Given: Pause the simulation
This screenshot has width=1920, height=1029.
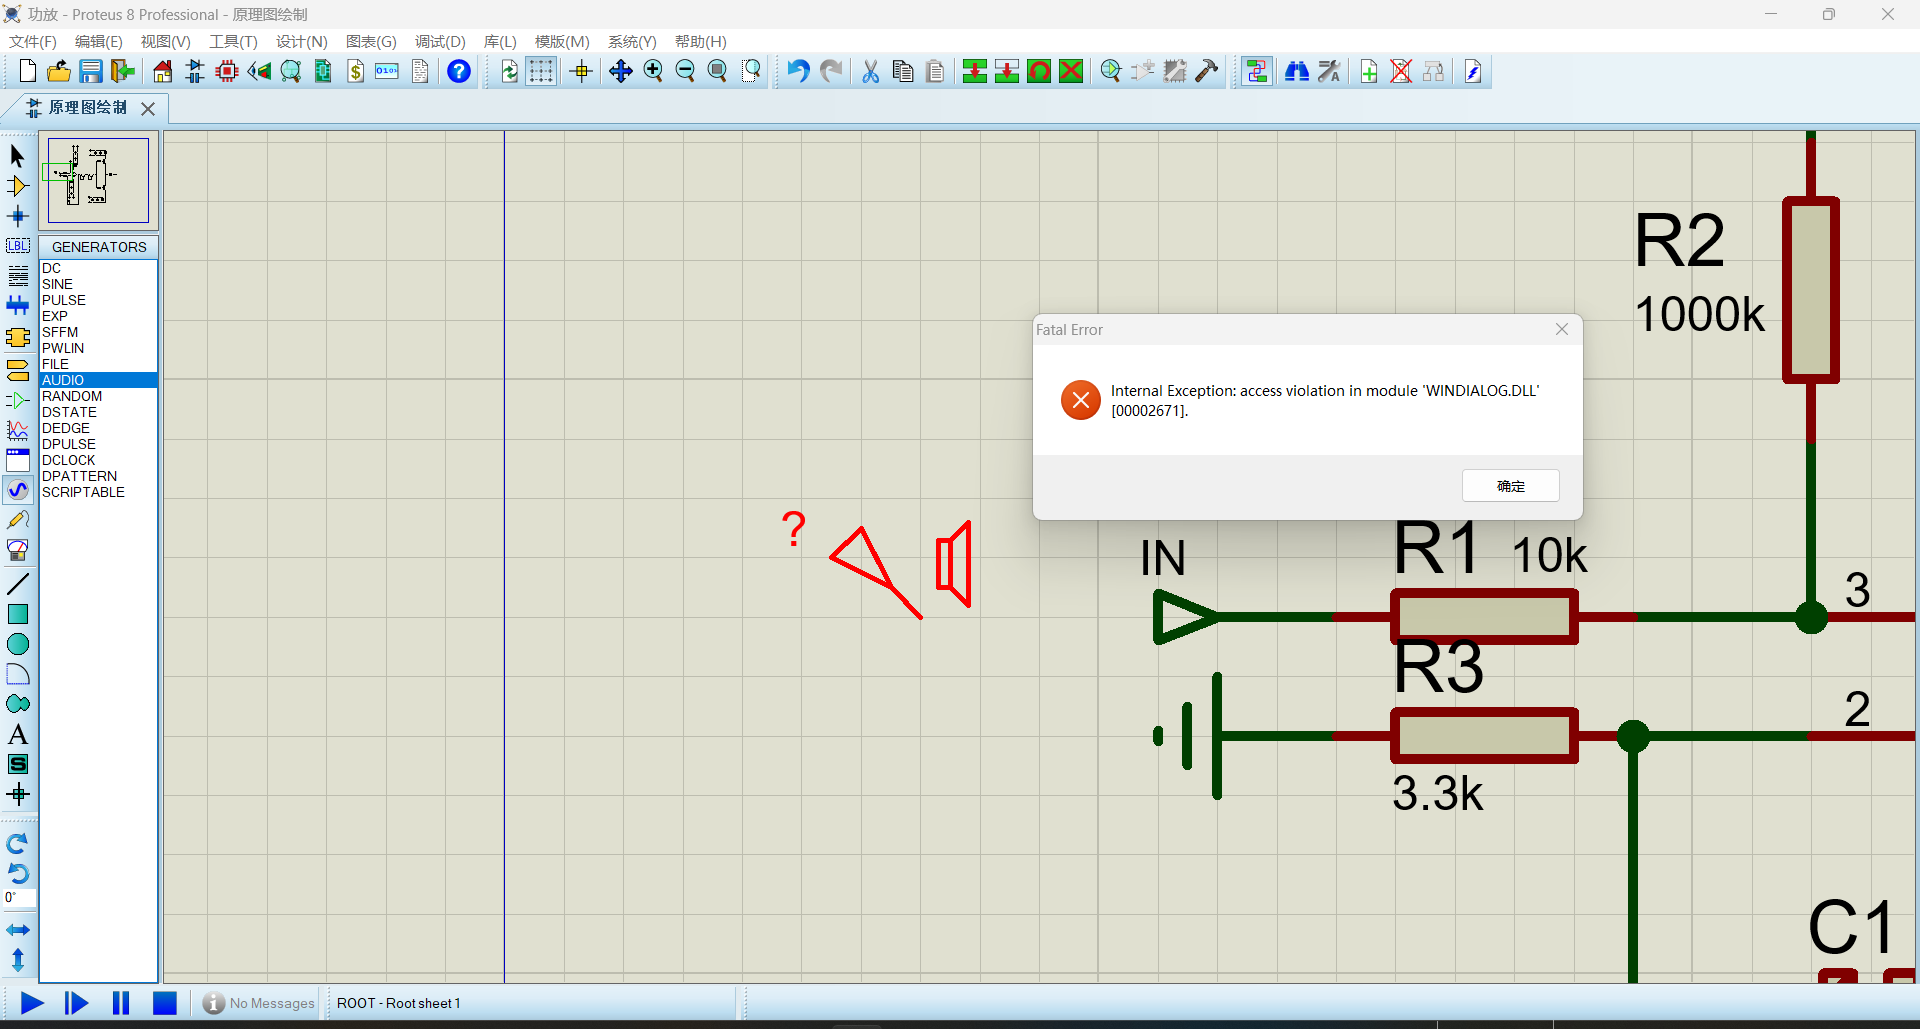Looking at the screenshot, I should (x=121, y=1003).
